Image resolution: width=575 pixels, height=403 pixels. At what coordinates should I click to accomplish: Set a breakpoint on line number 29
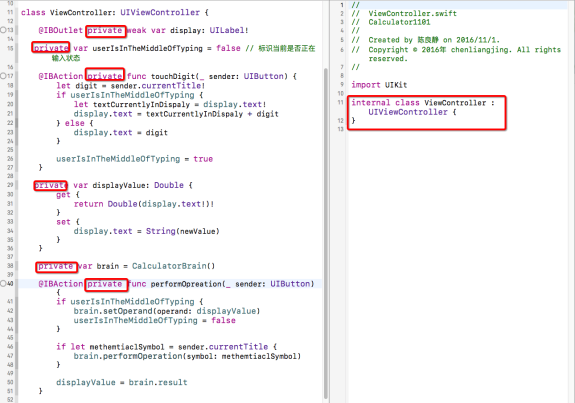[x=10, y=185]
